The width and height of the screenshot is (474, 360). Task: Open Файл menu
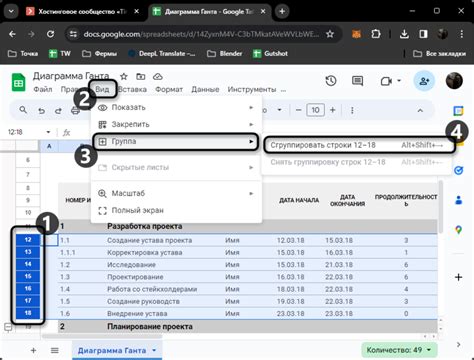coord(43,89)
